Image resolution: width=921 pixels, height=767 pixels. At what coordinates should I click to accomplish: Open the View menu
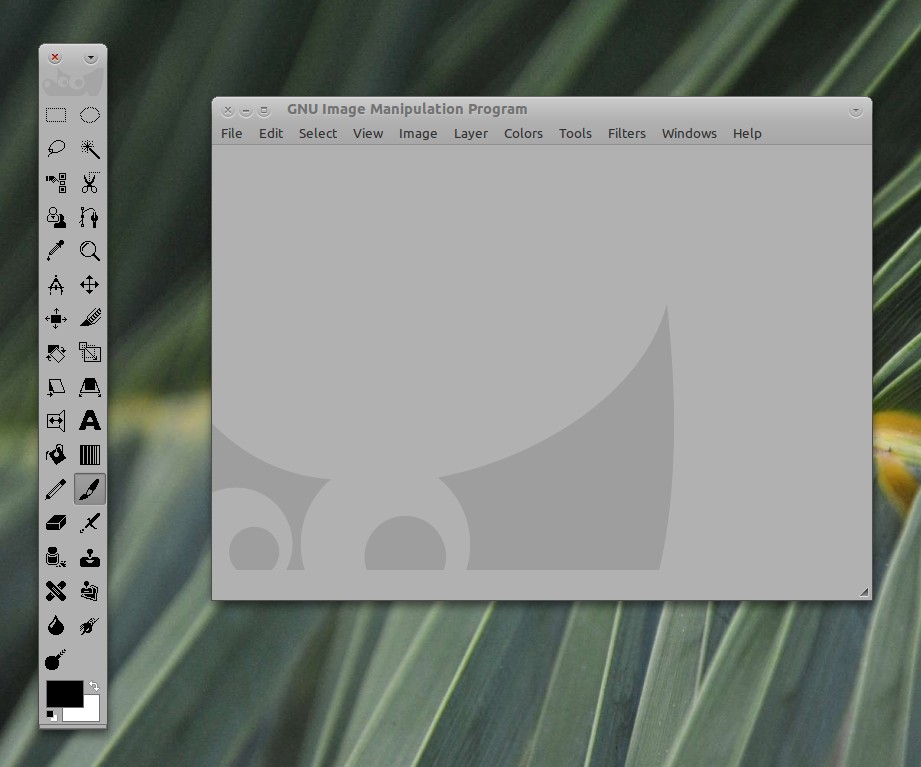click(x=368, y=133)
